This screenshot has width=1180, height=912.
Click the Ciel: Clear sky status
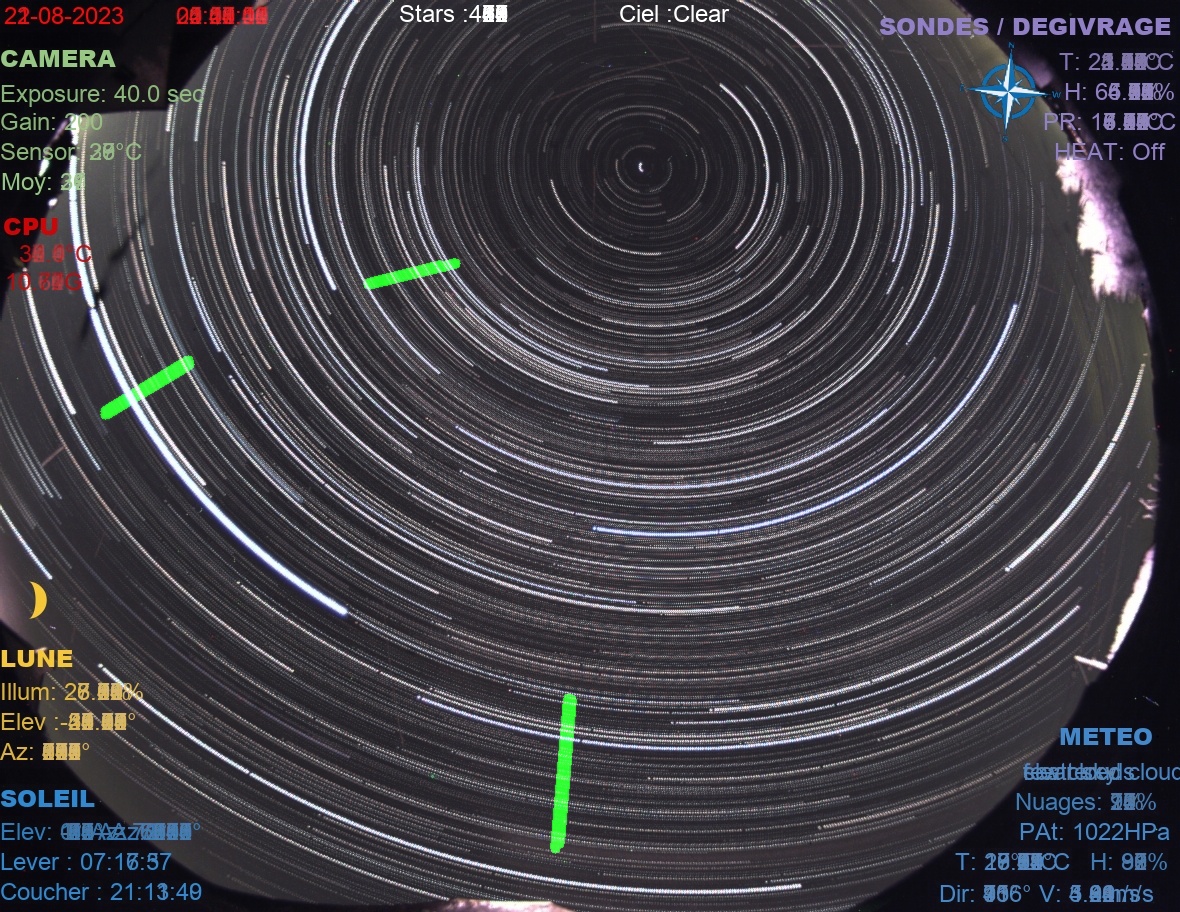tap(674, 14)
